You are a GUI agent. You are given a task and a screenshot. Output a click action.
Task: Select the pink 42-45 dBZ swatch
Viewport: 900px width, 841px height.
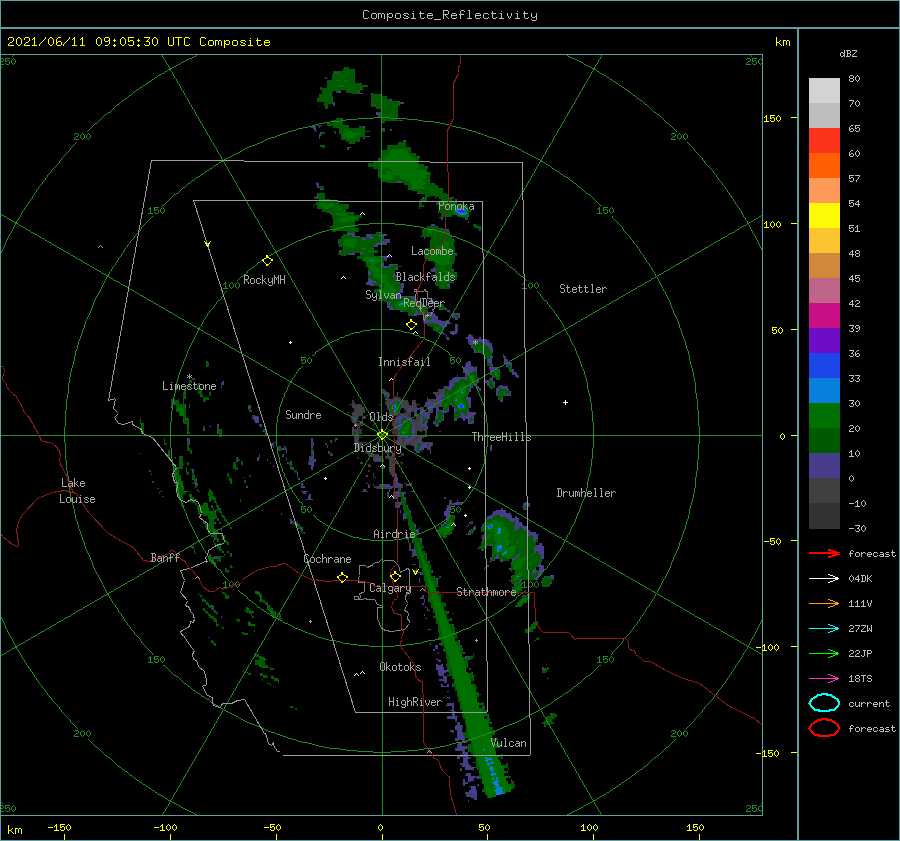pyautogui.click(x=824, y=290)
